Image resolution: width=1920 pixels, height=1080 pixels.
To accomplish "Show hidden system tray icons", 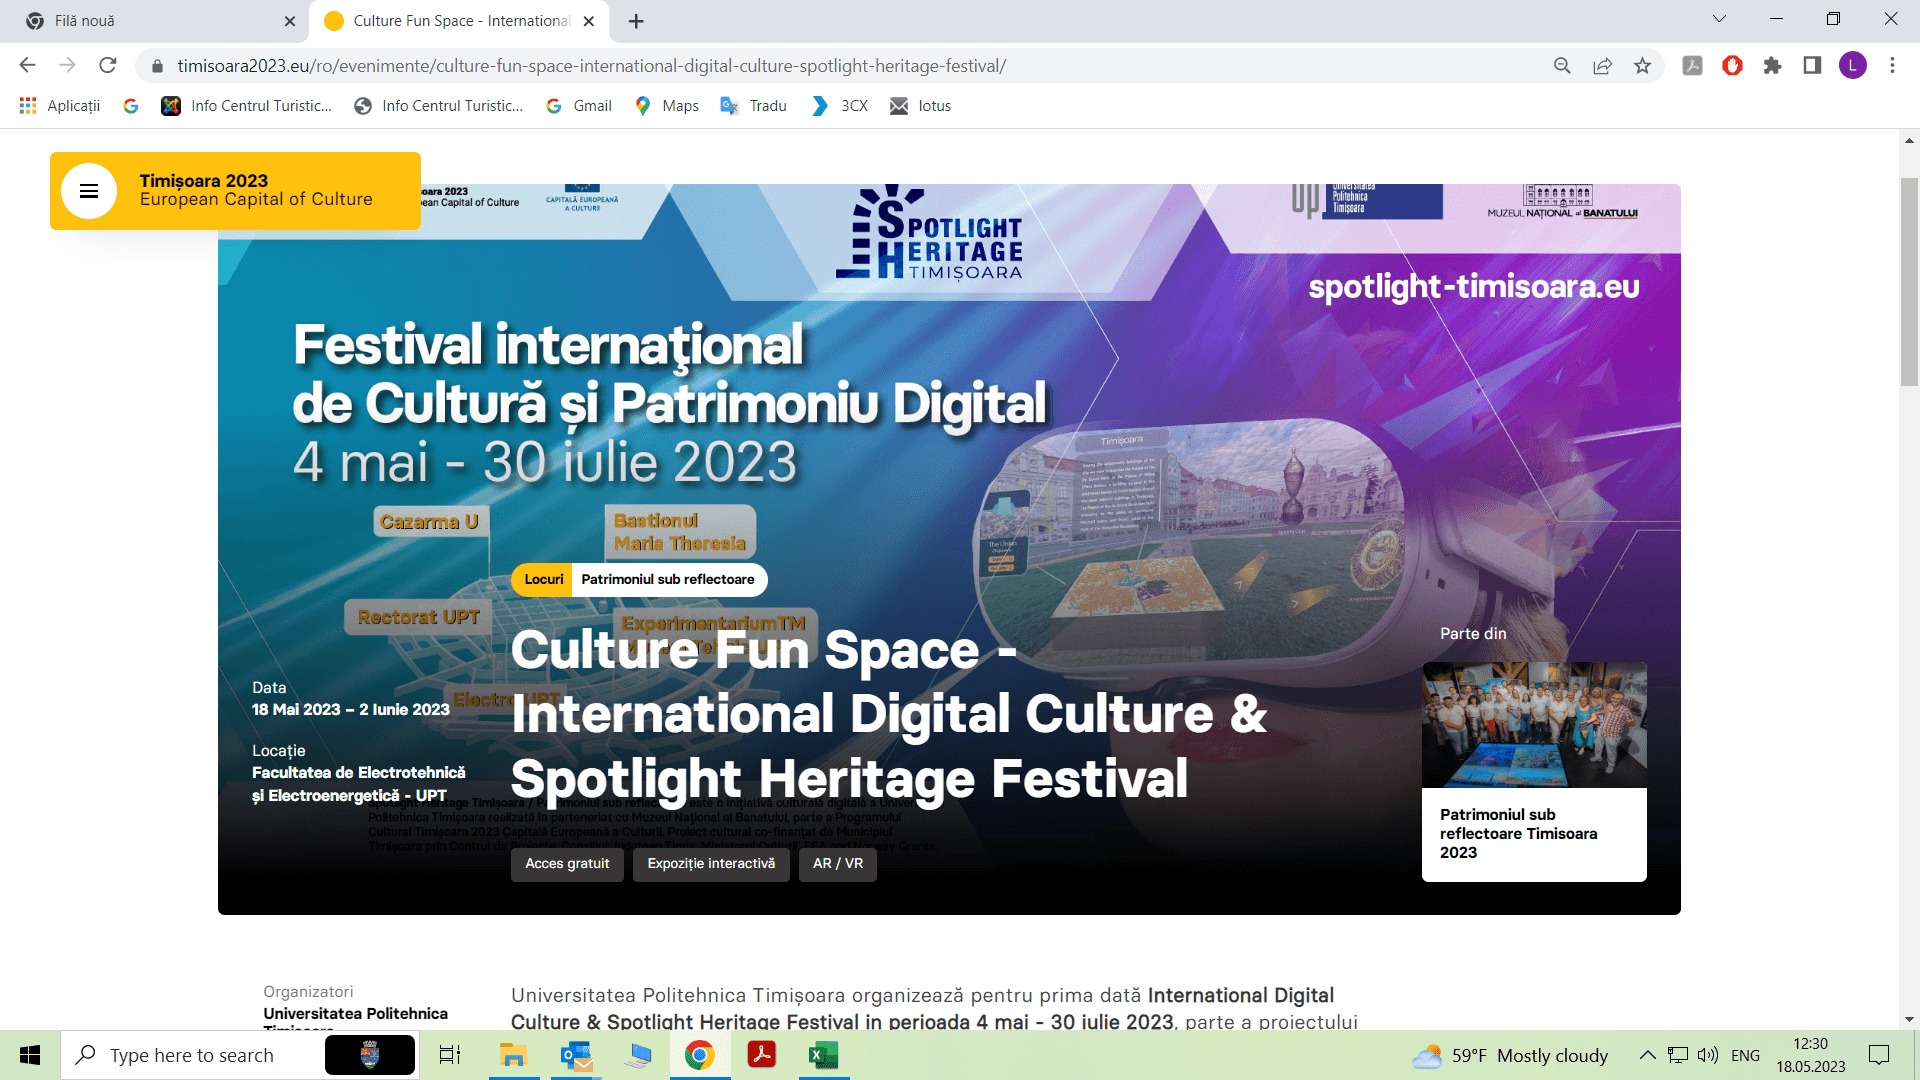I will pyautogui.click(x=1647, y=1055).
